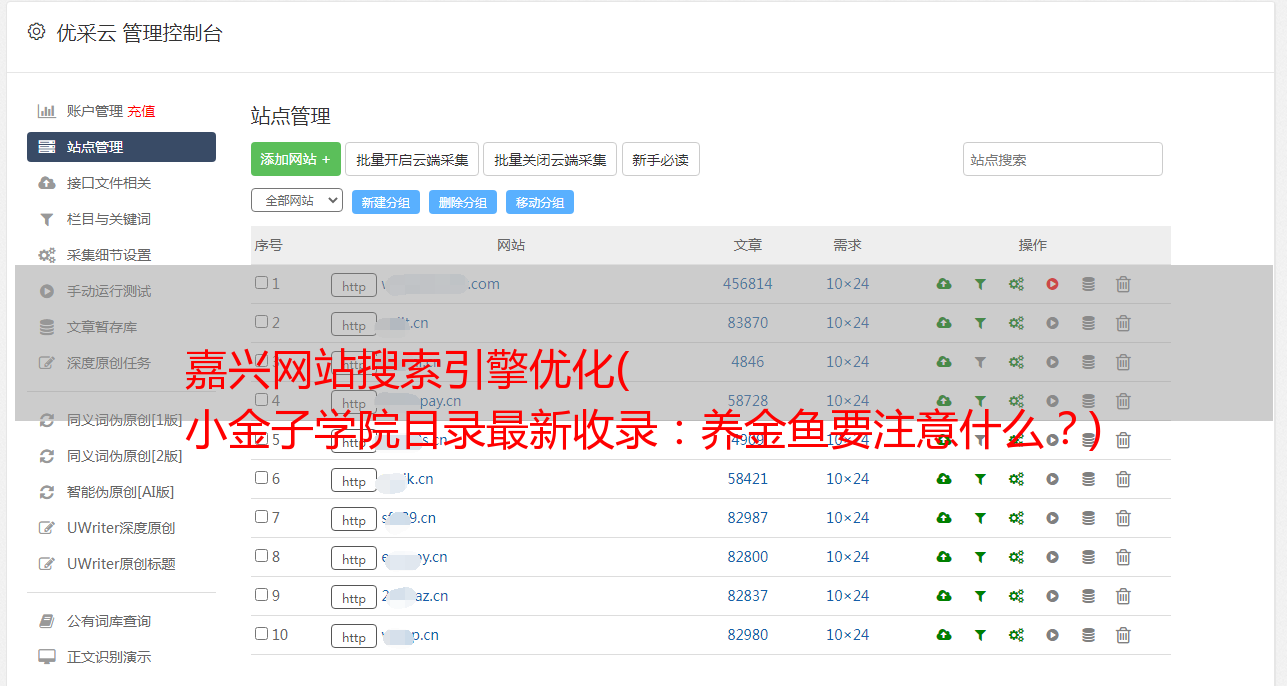Open 智能伪原创[AI版] in the sidebar
This screenshot has height=686, width=1287.
click(x=121, y=492)
